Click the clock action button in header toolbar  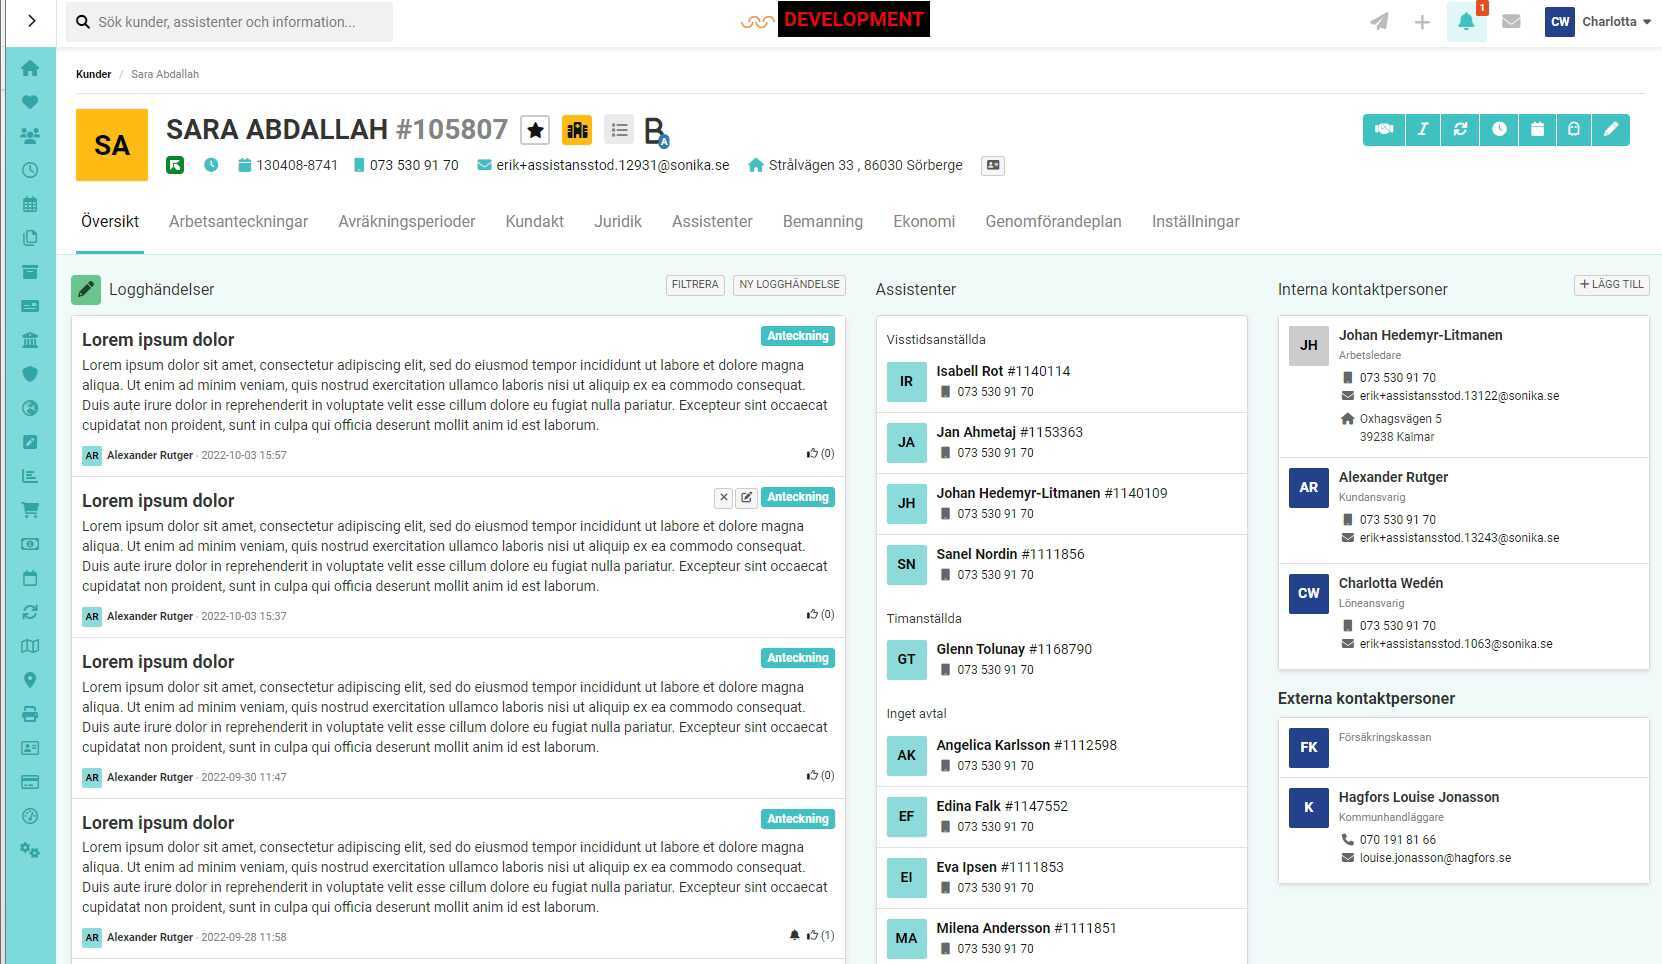1499,130
